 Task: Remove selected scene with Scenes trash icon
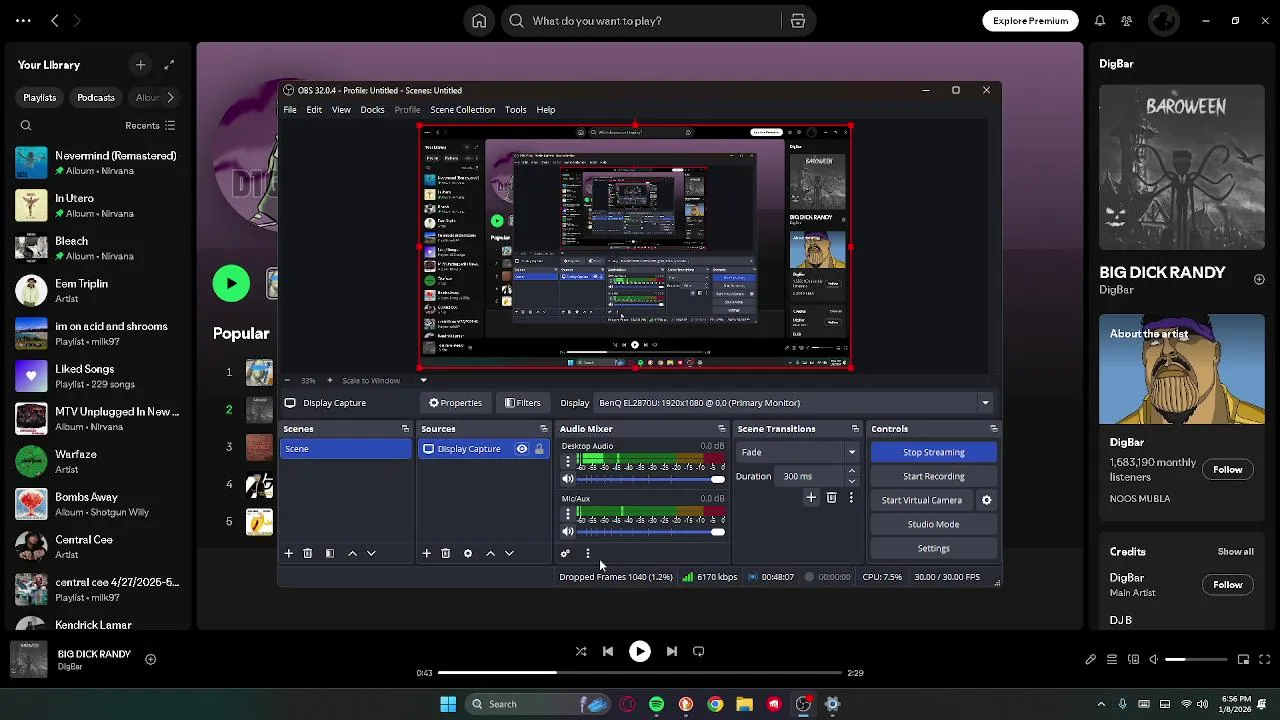pos(308,553)
